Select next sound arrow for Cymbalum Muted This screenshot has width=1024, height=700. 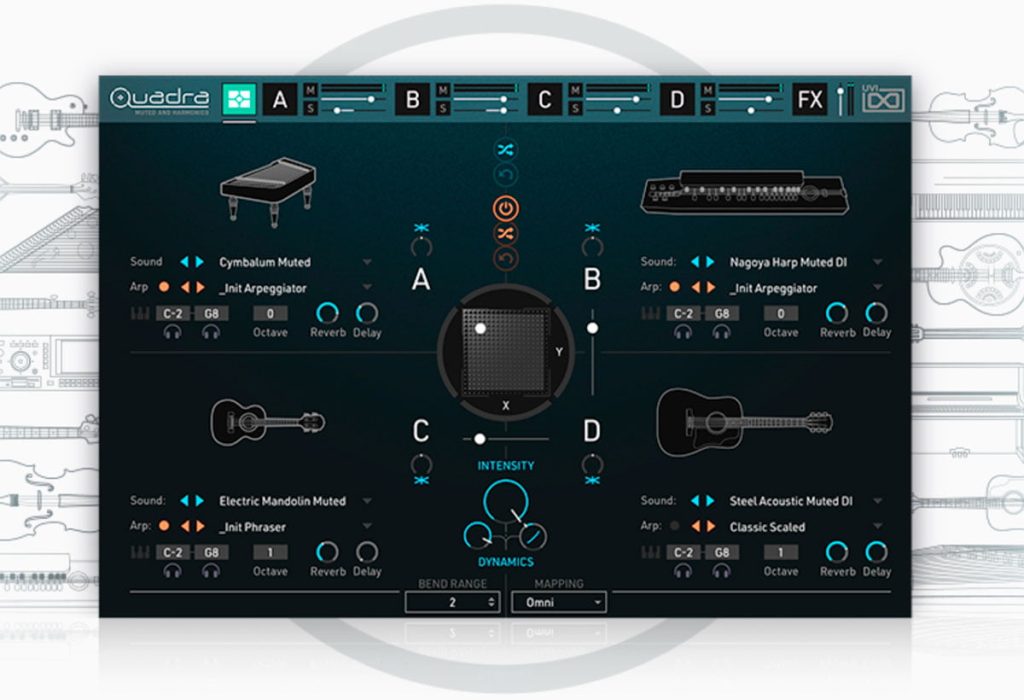(200, 262)
